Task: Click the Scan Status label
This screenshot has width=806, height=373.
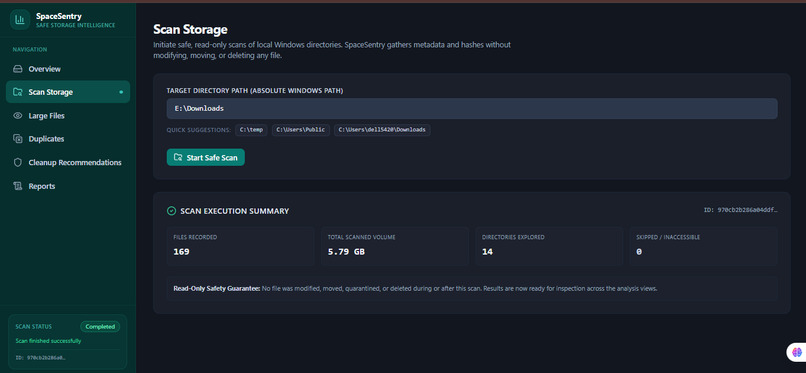Action: 33,327
